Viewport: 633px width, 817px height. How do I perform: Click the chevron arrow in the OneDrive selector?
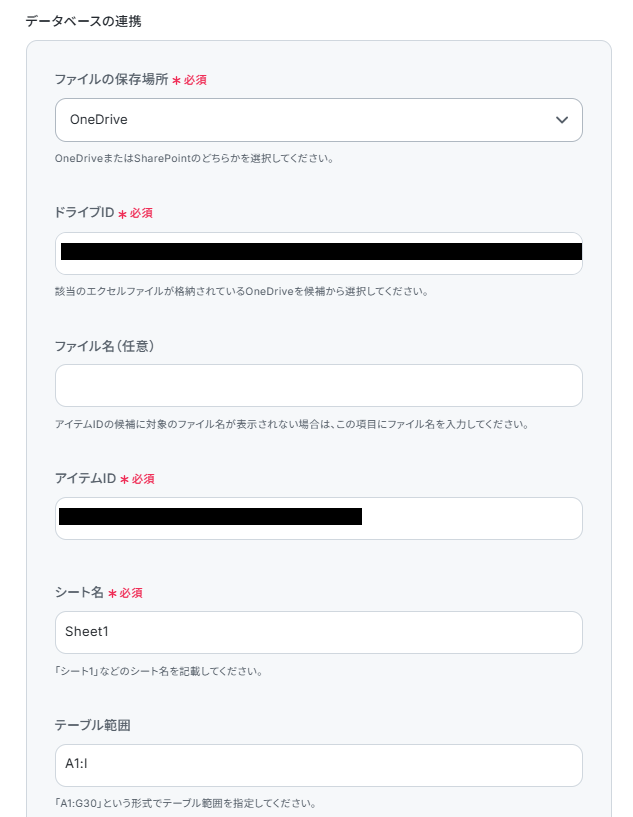tap(562, 120)
